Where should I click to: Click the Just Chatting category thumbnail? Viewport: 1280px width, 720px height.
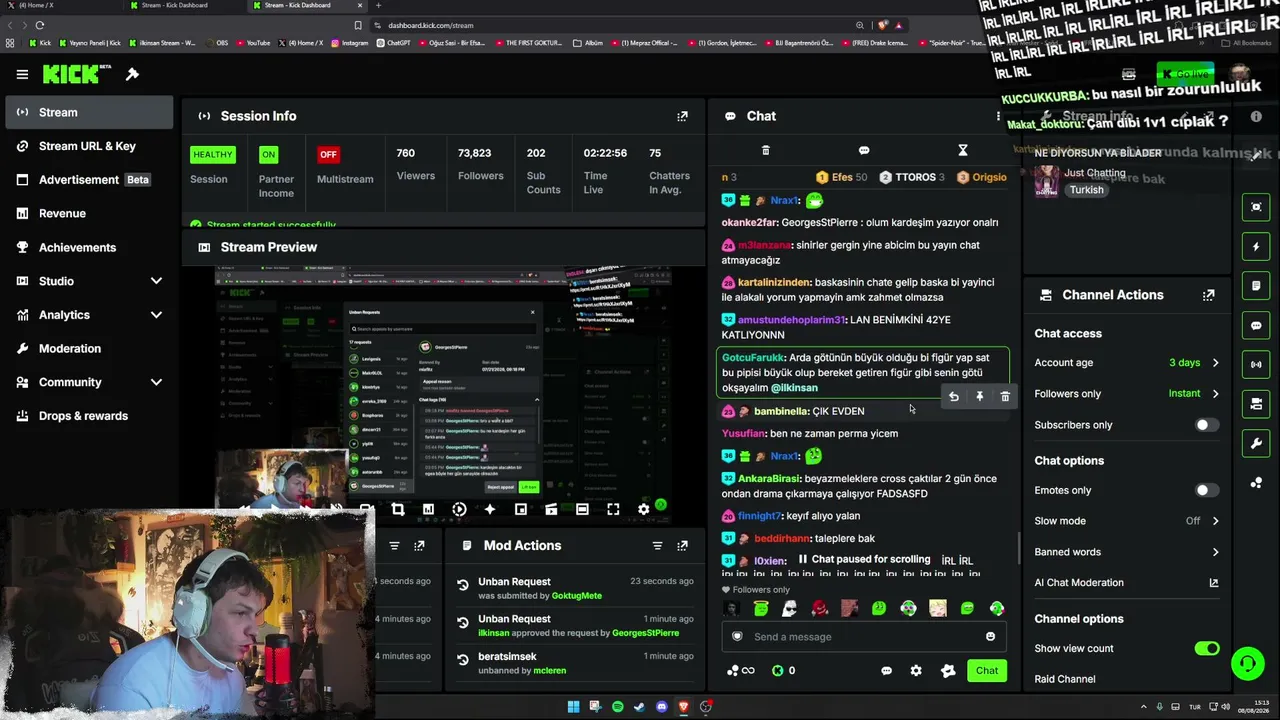pyautogui.click(x=1047, y=181)
